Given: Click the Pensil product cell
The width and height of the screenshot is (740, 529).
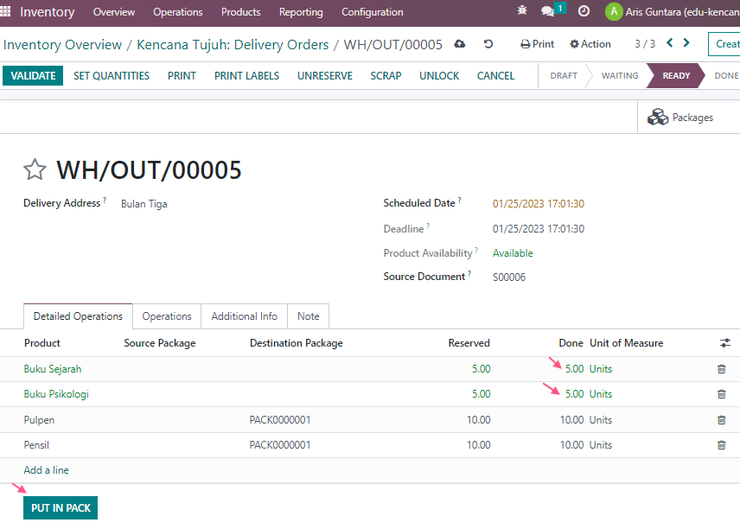Looking at the screenshot, I should click(x=36, y=445).
